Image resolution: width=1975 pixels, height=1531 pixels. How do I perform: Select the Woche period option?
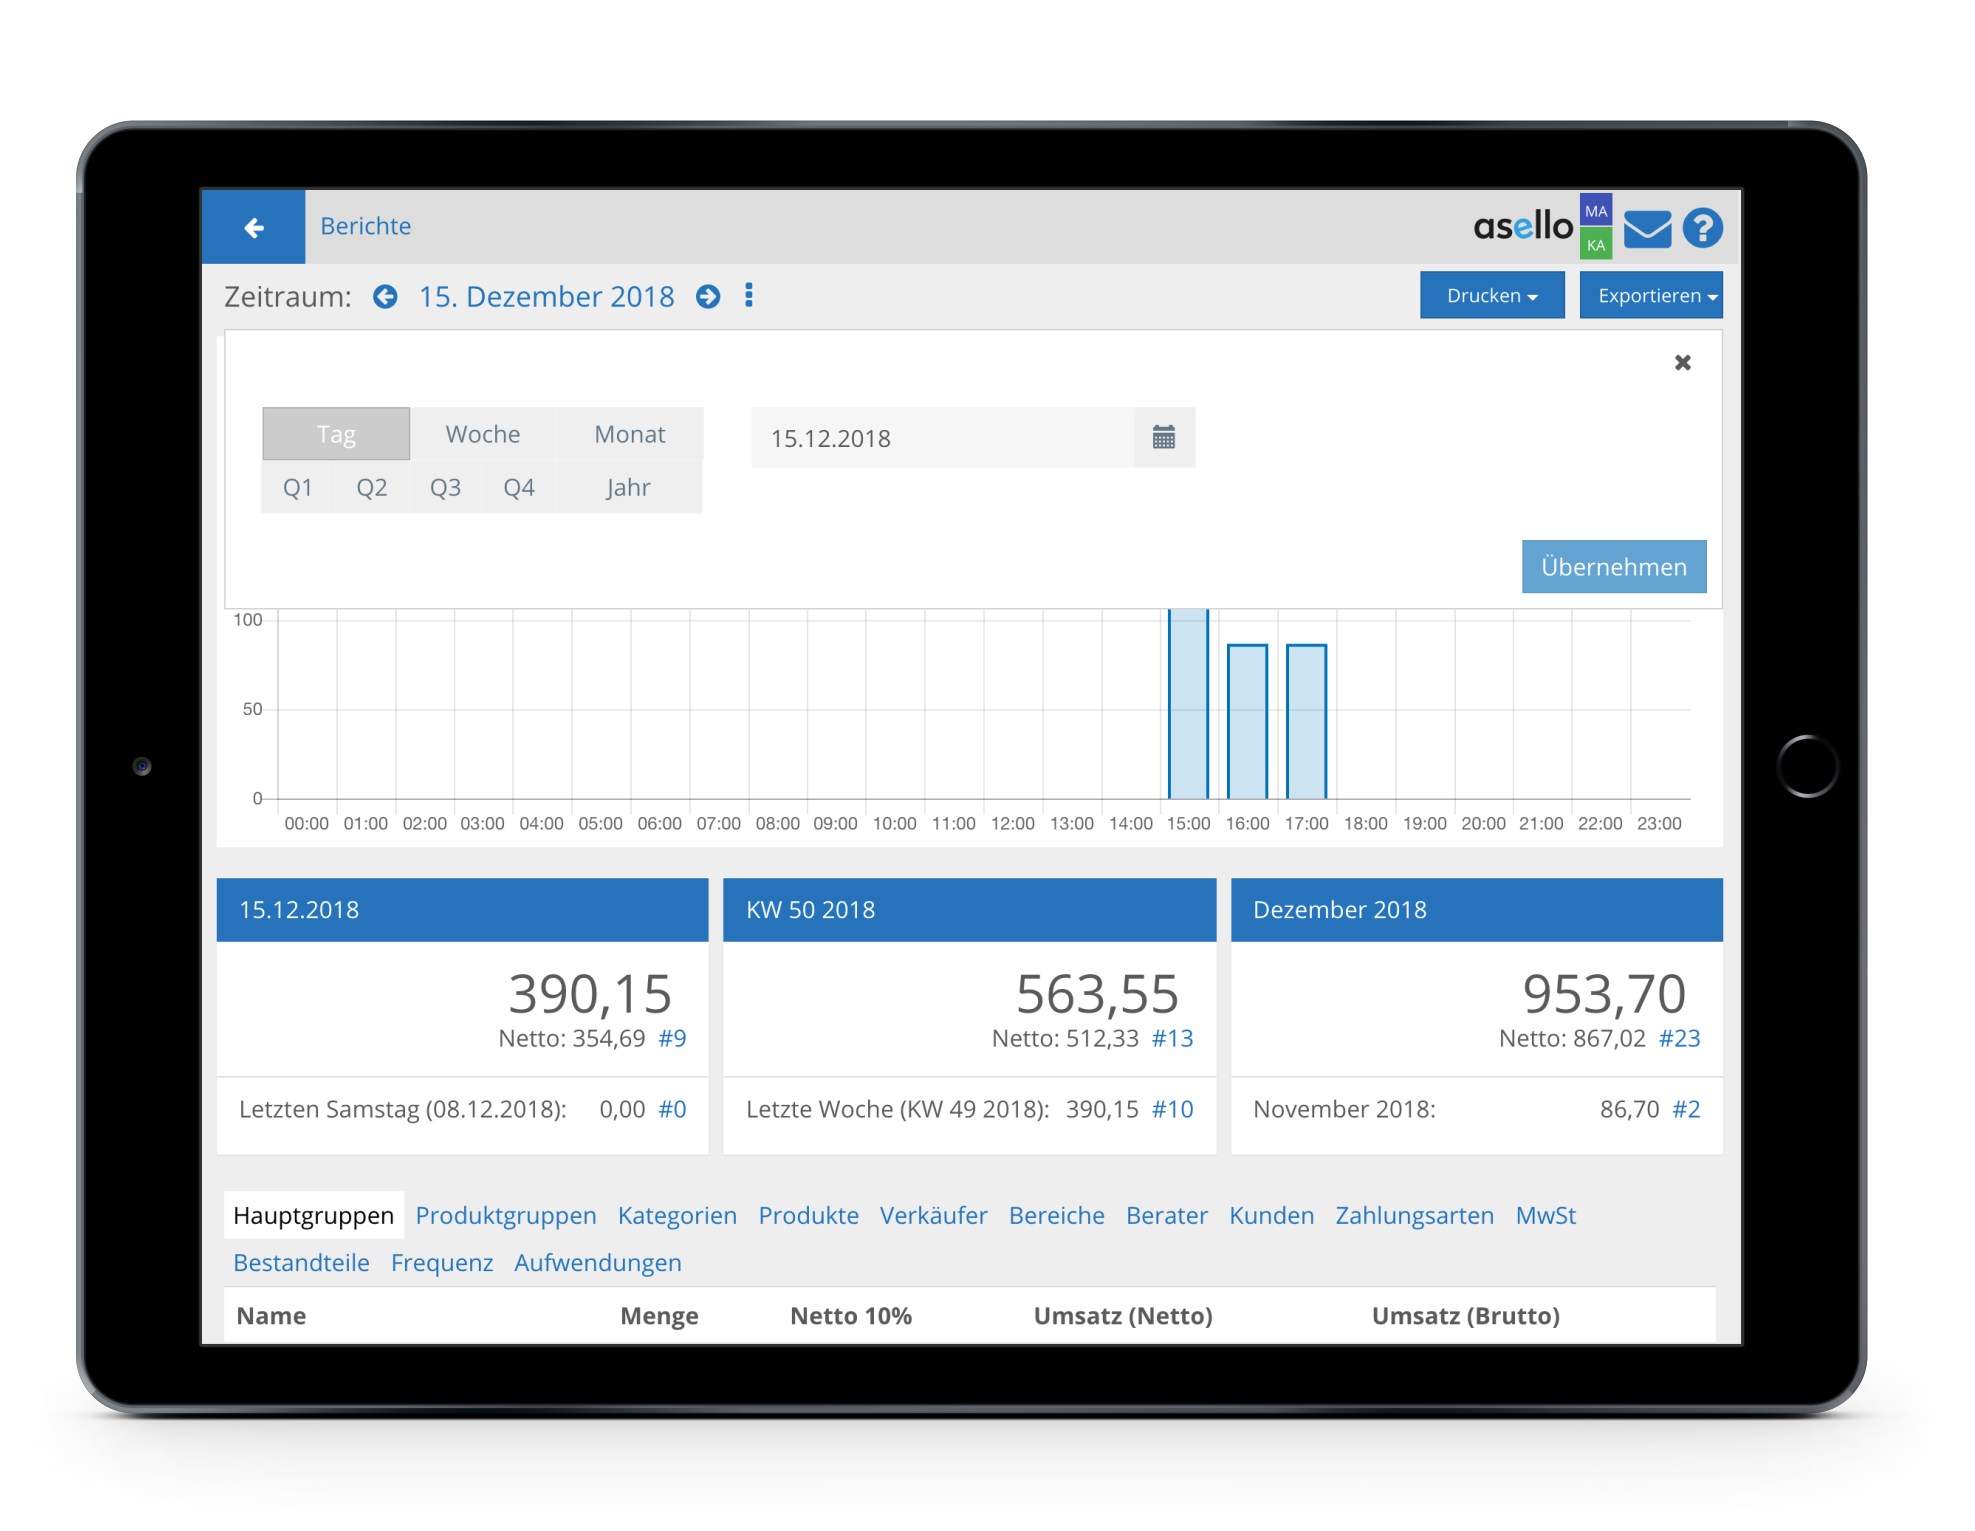(483, 435)
